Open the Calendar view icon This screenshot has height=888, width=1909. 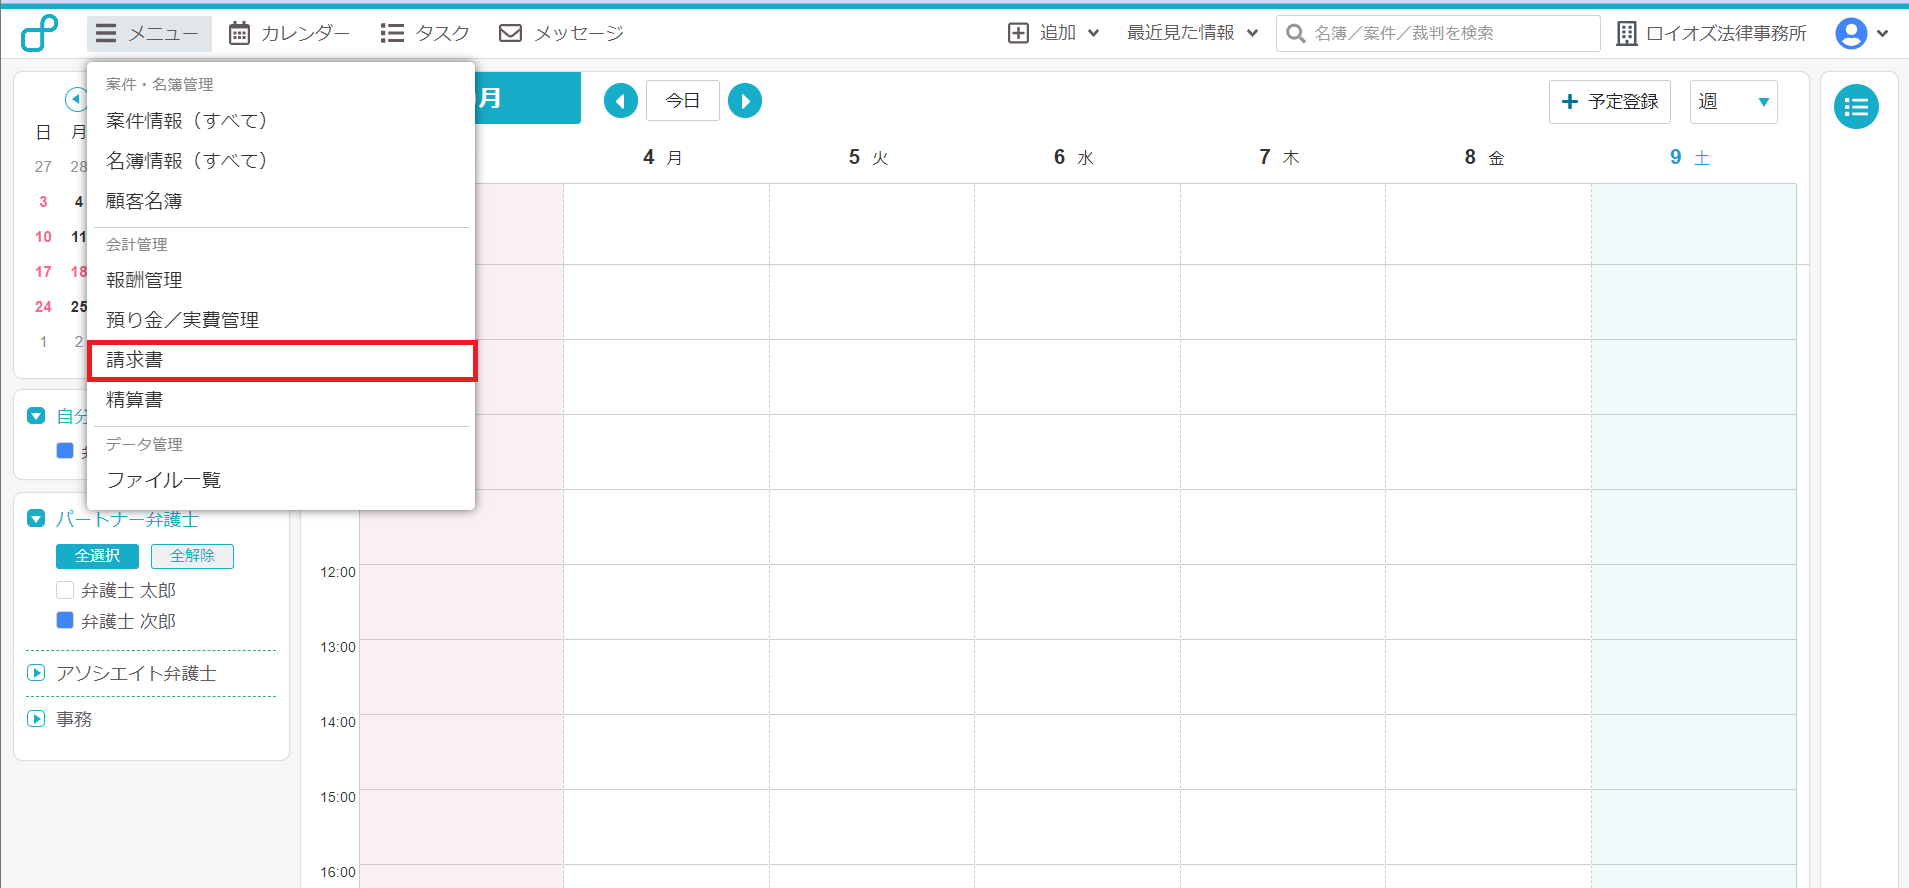tap(239, 33)
